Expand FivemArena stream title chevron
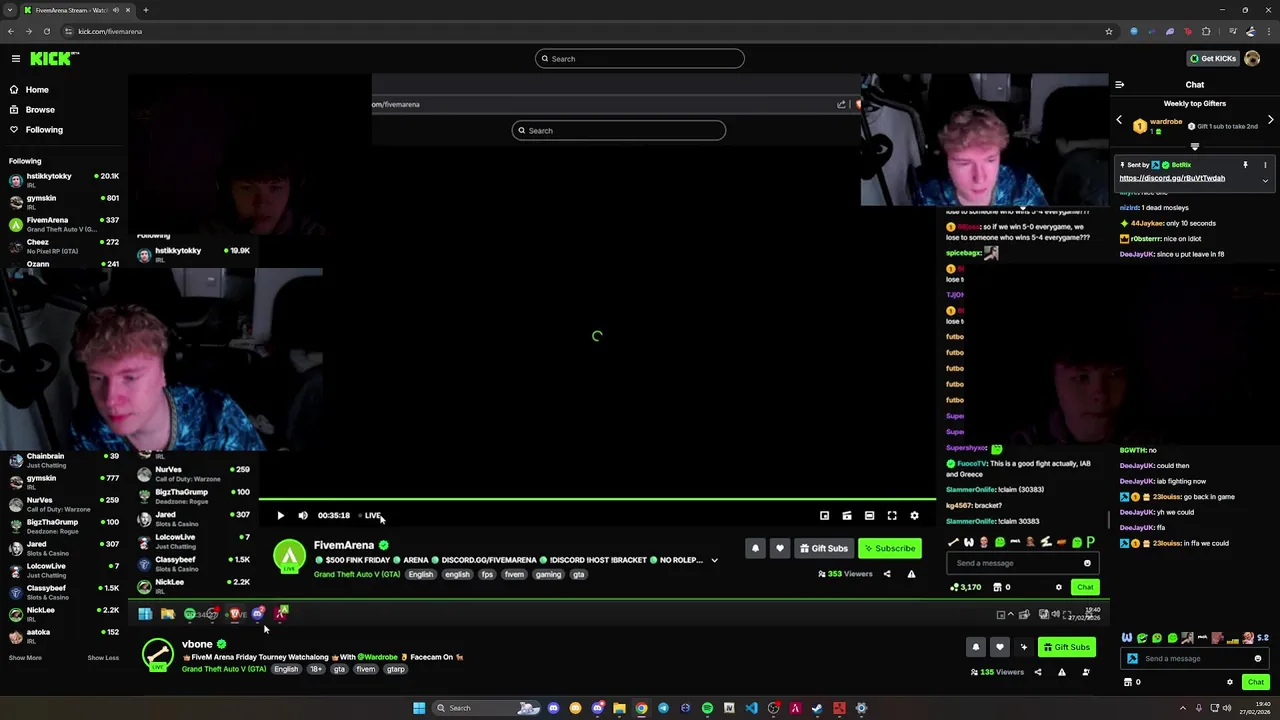 coord(714,561)
